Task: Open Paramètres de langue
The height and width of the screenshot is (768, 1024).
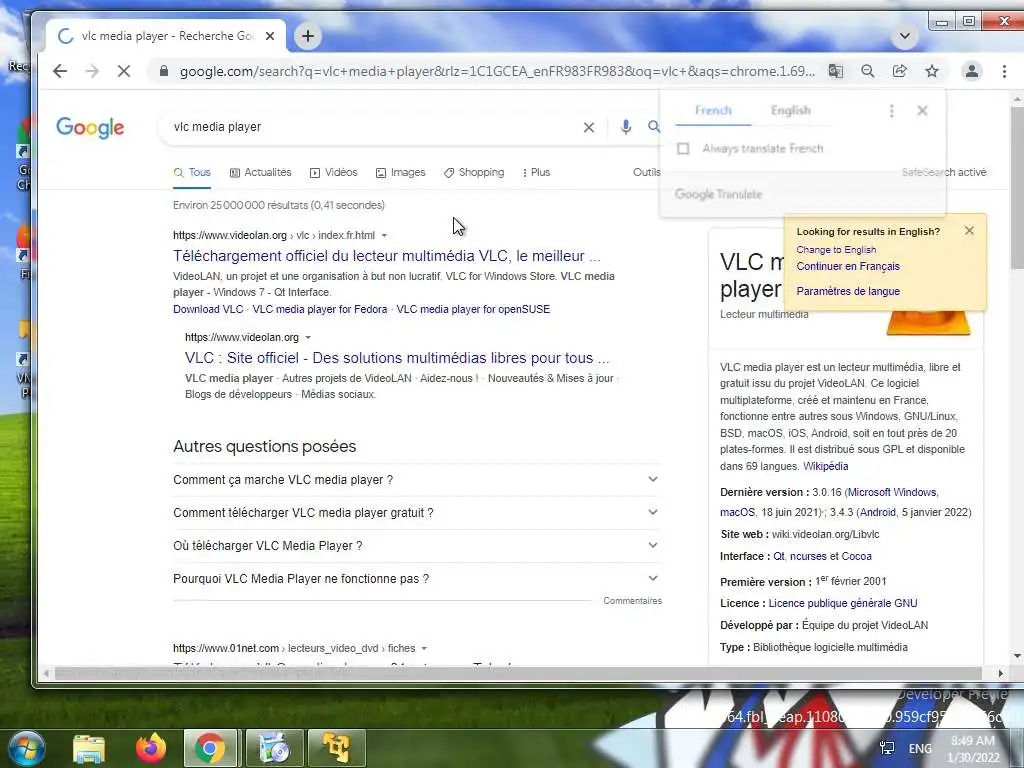Action: coord(848,291)
